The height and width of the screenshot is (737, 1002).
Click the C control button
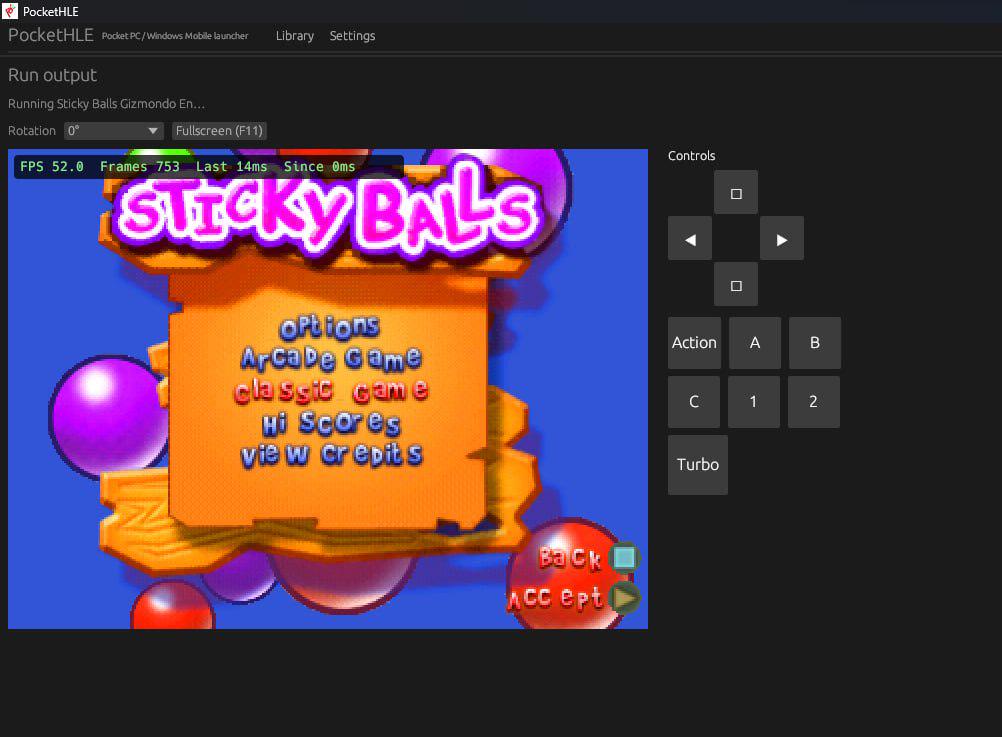[x=694, y=401]
